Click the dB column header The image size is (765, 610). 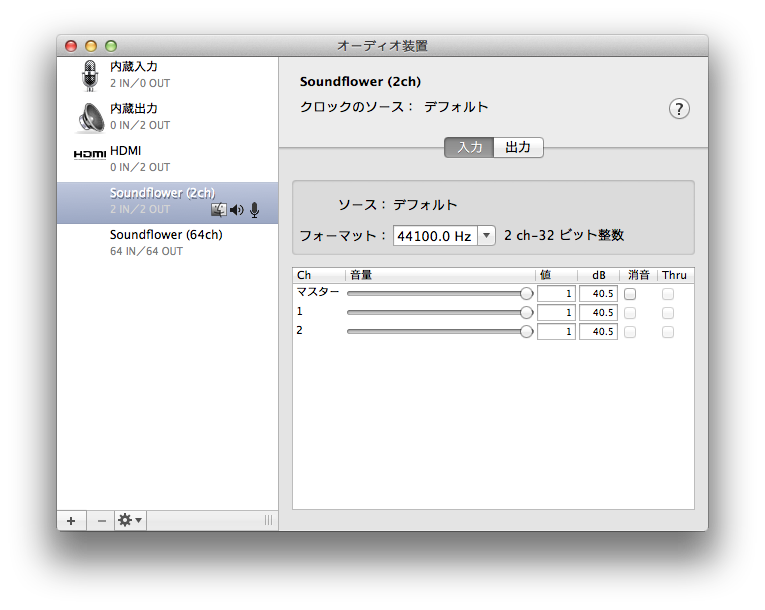pyautogui.click(x=598, y=275)
